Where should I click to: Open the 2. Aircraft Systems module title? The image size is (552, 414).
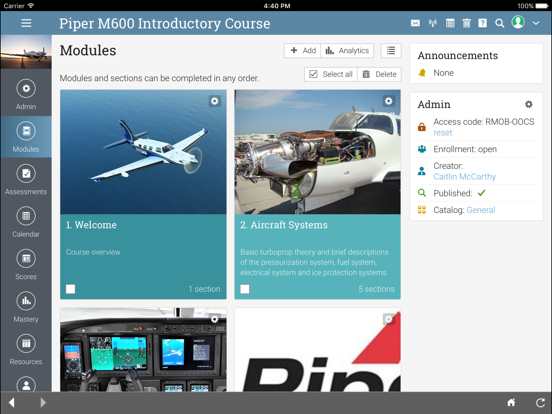(284, 225)
